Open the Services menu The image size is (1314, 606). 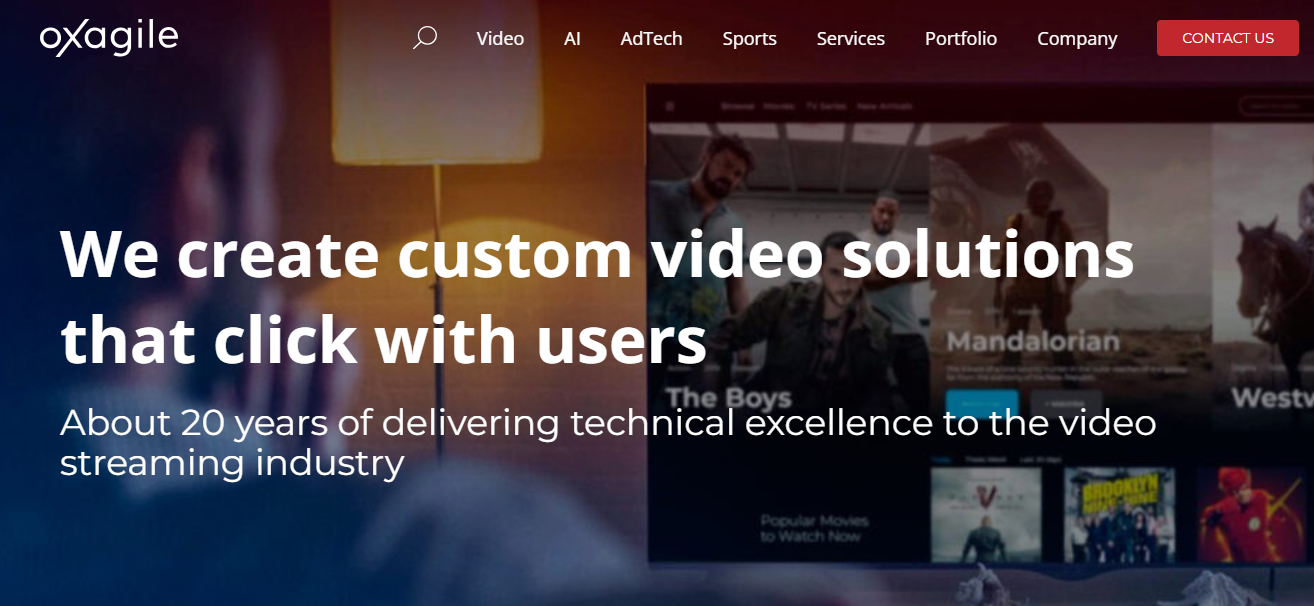(x=850, y=38)
